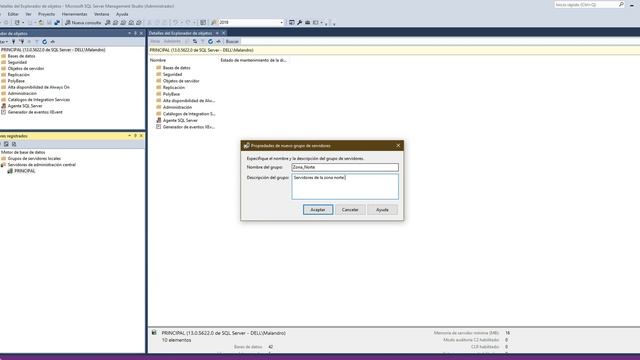Select PRINCIPAL under central management servers

pyautogui.click(x=25, y=171)
